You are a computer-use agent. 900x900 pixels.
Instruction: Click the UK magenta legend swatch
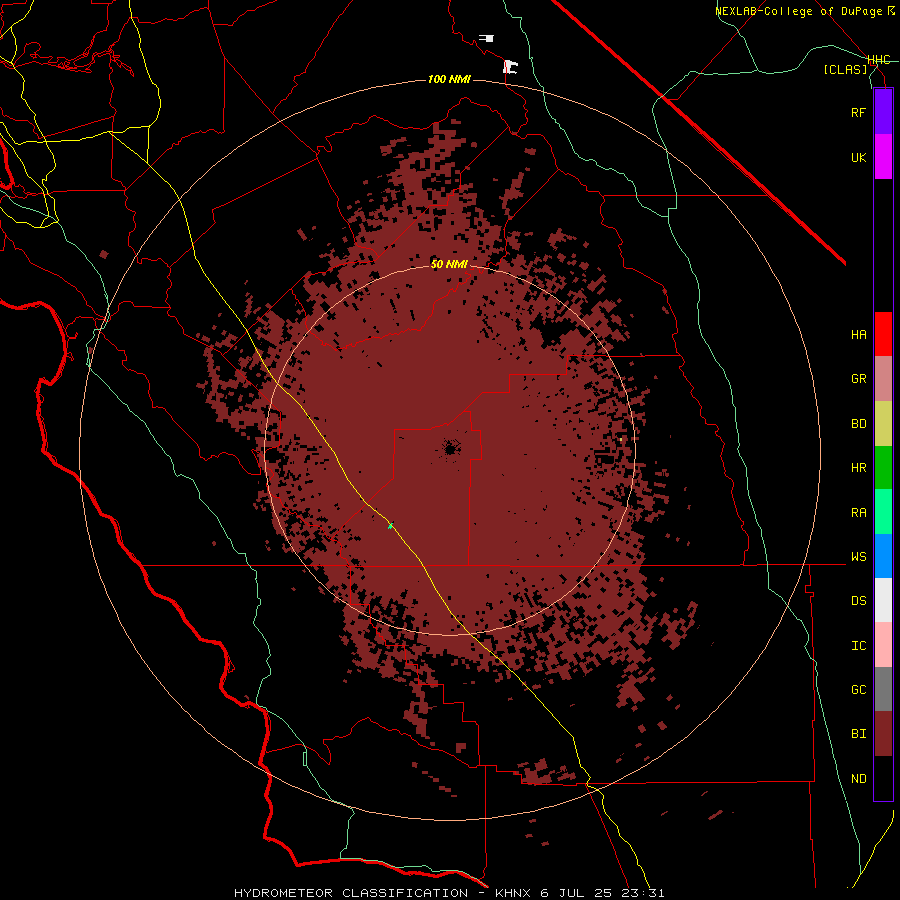tap(883, 157)
